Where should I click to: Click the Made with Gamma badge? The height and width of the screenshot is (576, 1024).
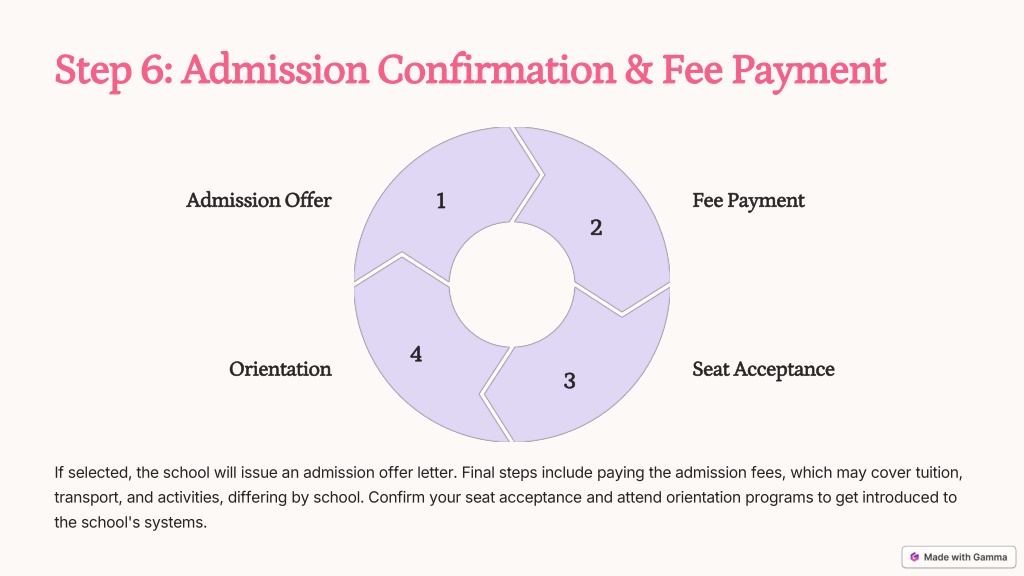click(959, 557)
